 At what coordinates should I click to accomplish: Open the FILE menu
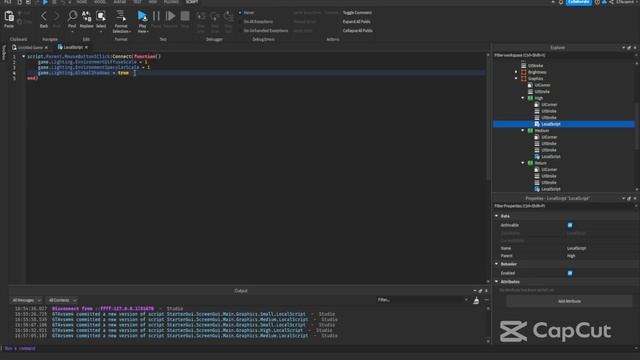click(x=8, y=2)
